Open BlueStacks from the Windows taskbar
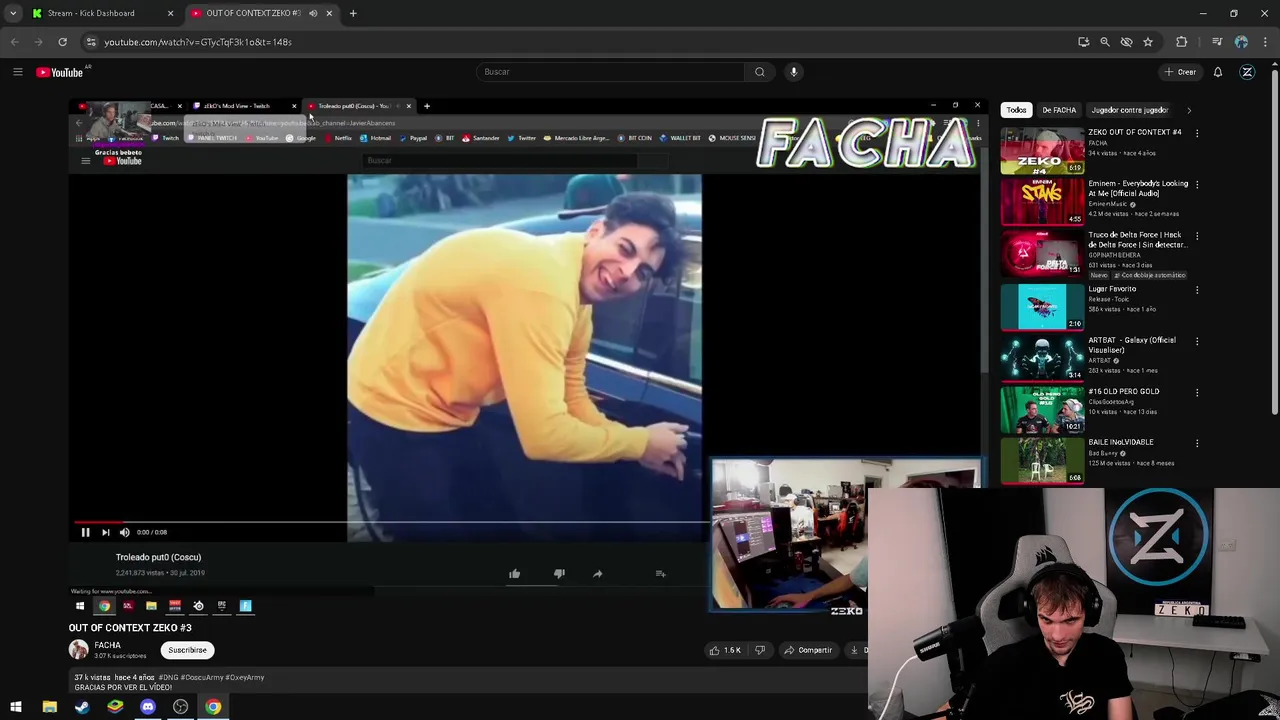Viewport: 1280px width, 720px height. pos(115,707)
